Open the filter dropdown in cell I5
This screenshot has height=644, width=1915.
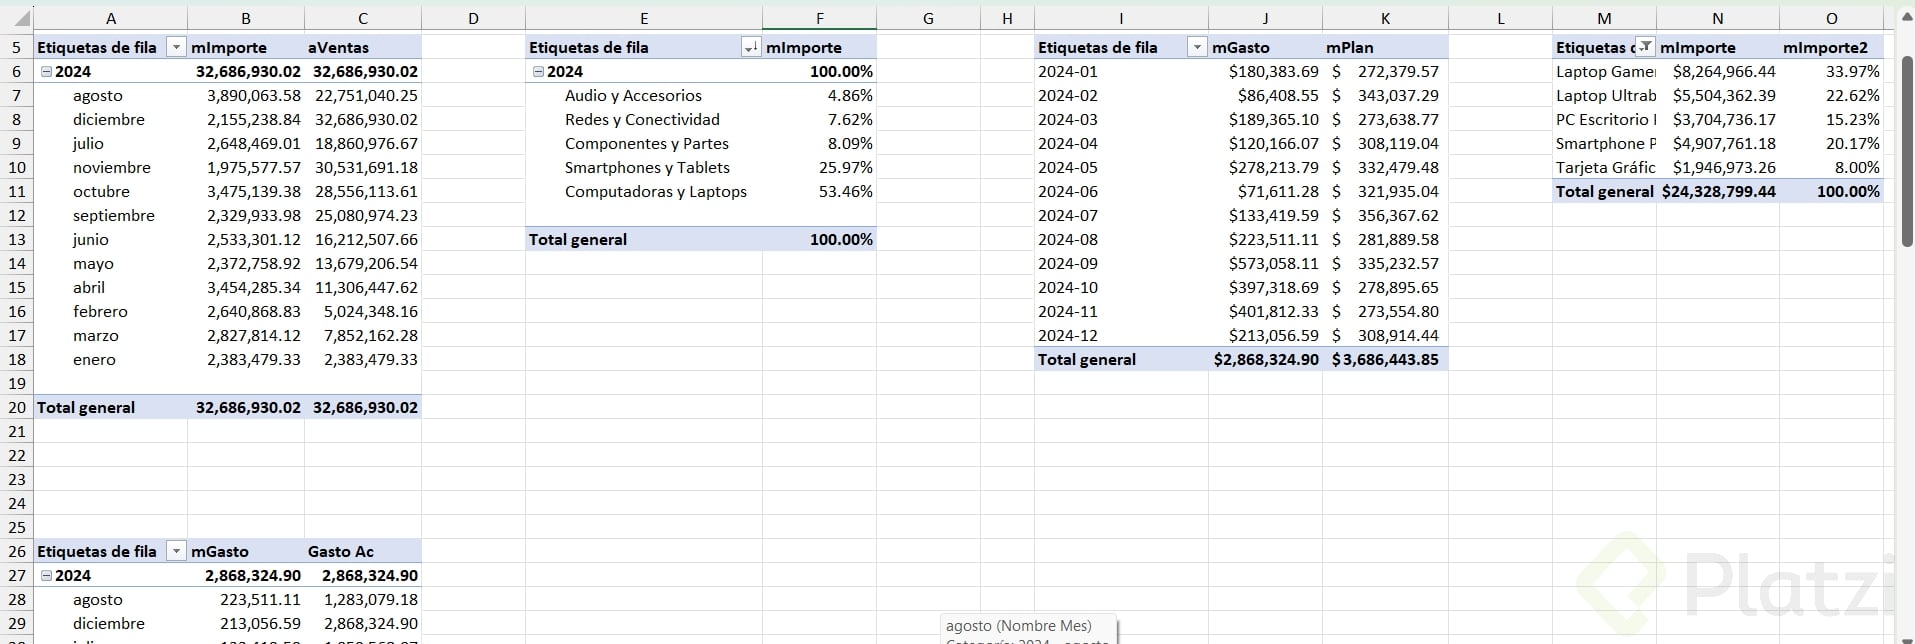[1197, 47]
